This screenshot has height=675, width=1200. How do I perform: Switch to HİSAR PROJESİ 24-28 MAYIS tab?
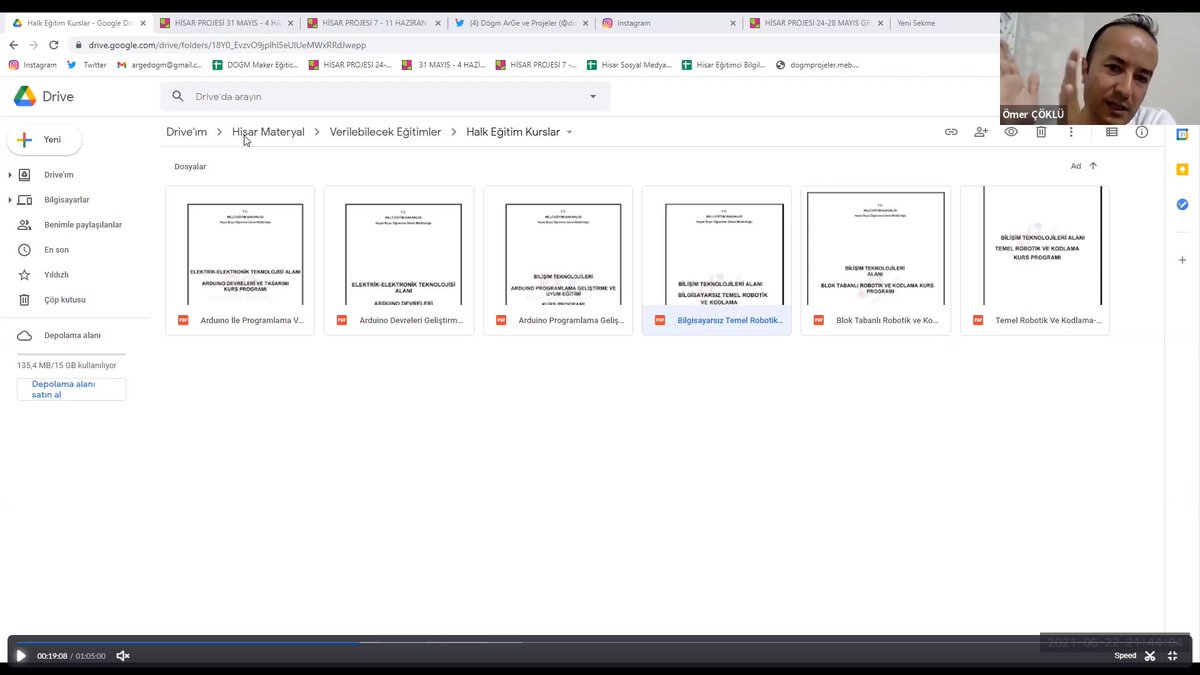(x=817, y=23)
